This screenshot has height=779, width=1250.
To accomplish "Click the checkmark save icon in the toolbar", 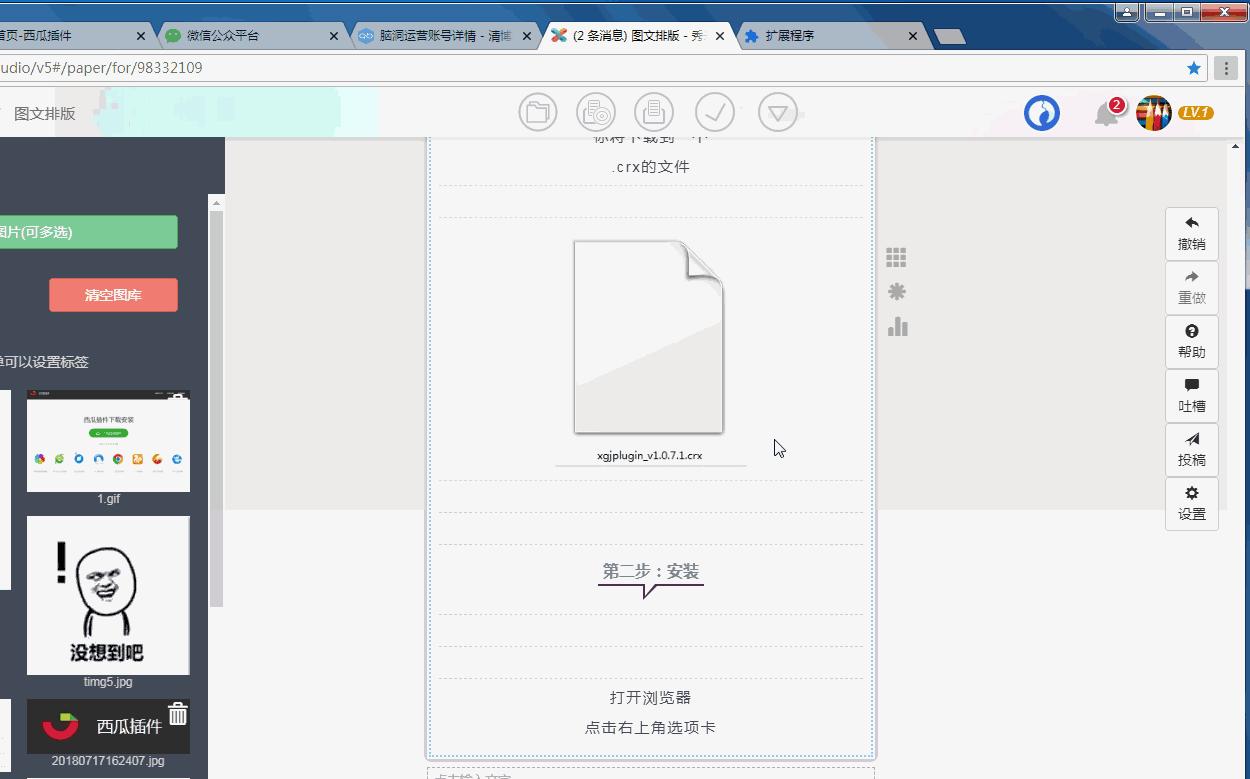I will coord(715,112).
